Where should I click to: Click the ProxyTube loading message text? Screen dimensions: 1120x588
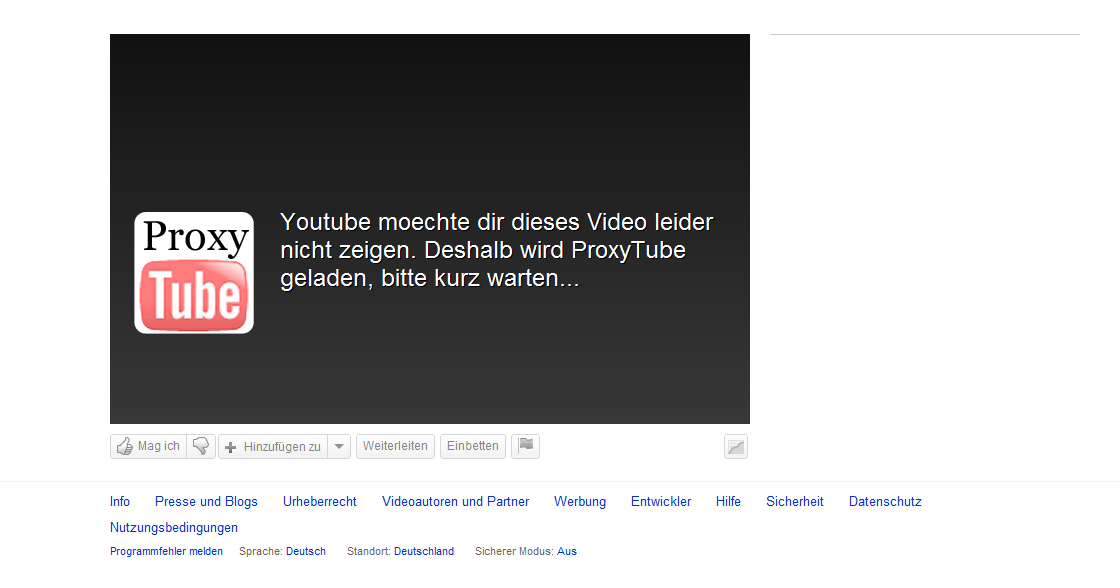pos(496,250)
